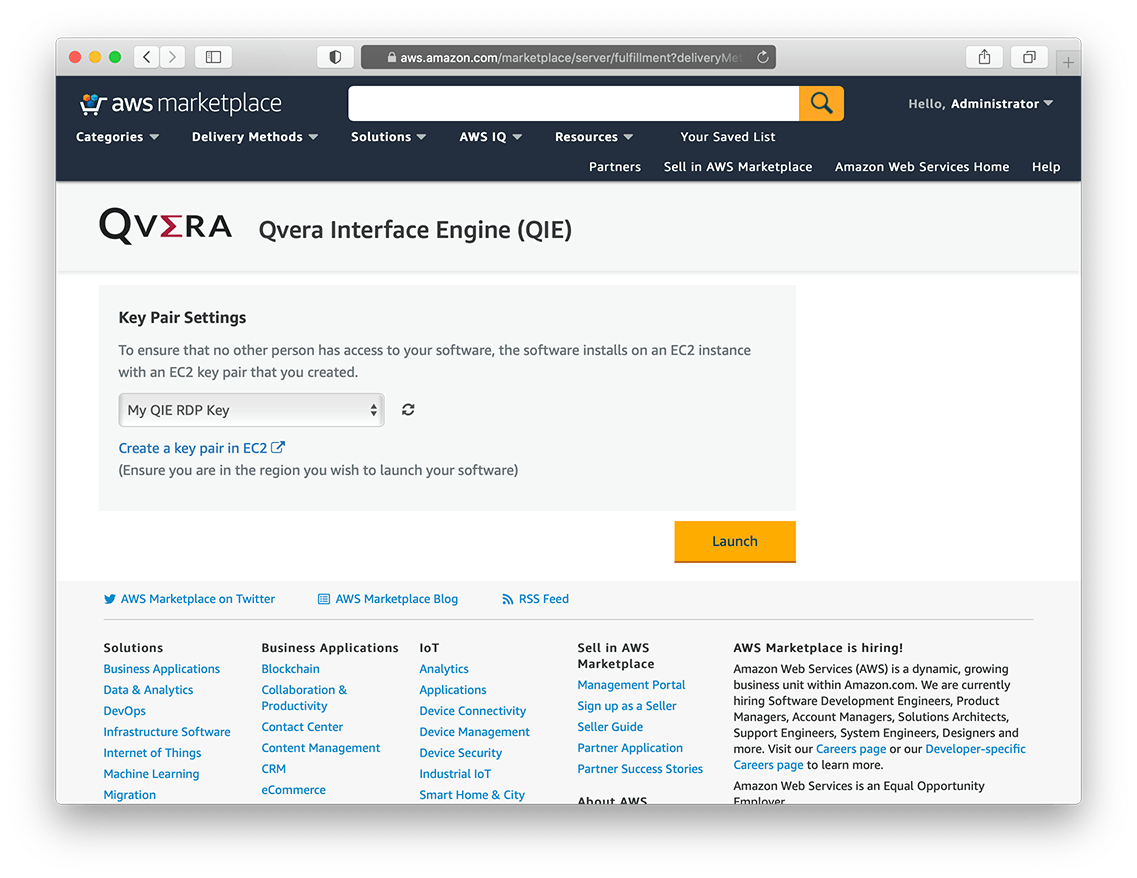This screenshot has height=878, width=1137.
Task: Open Collaboration & Productivity link
Action: tap(305, 698)
